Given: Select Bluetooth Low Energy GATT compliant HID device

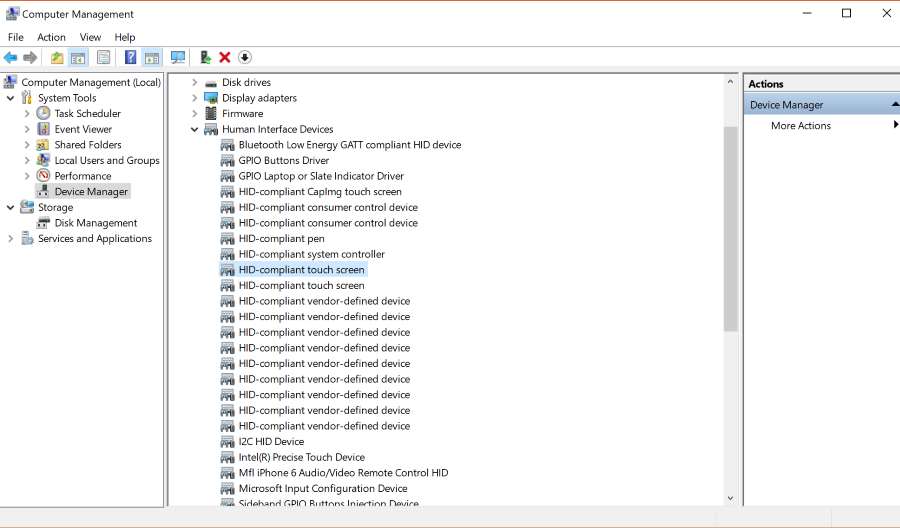Looking at the screenshot, I should [350, 145].
